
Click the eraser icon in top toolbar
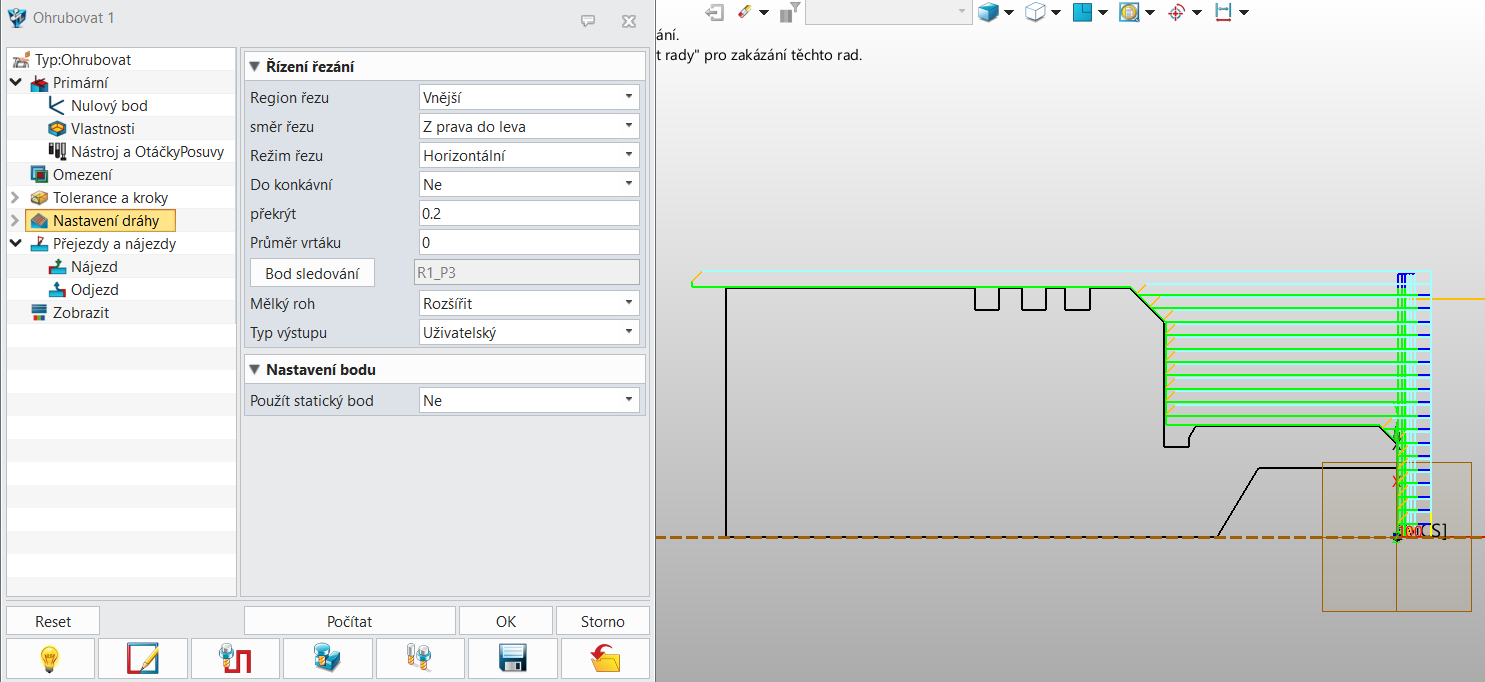(x=744, y=12)
